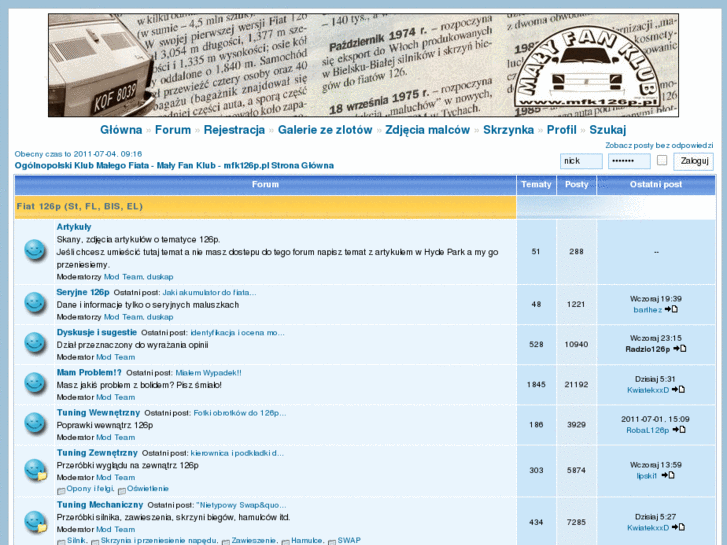727x545 pixels.
Task: Open Skrzynka in the top navigation
Action: [509, 130]
